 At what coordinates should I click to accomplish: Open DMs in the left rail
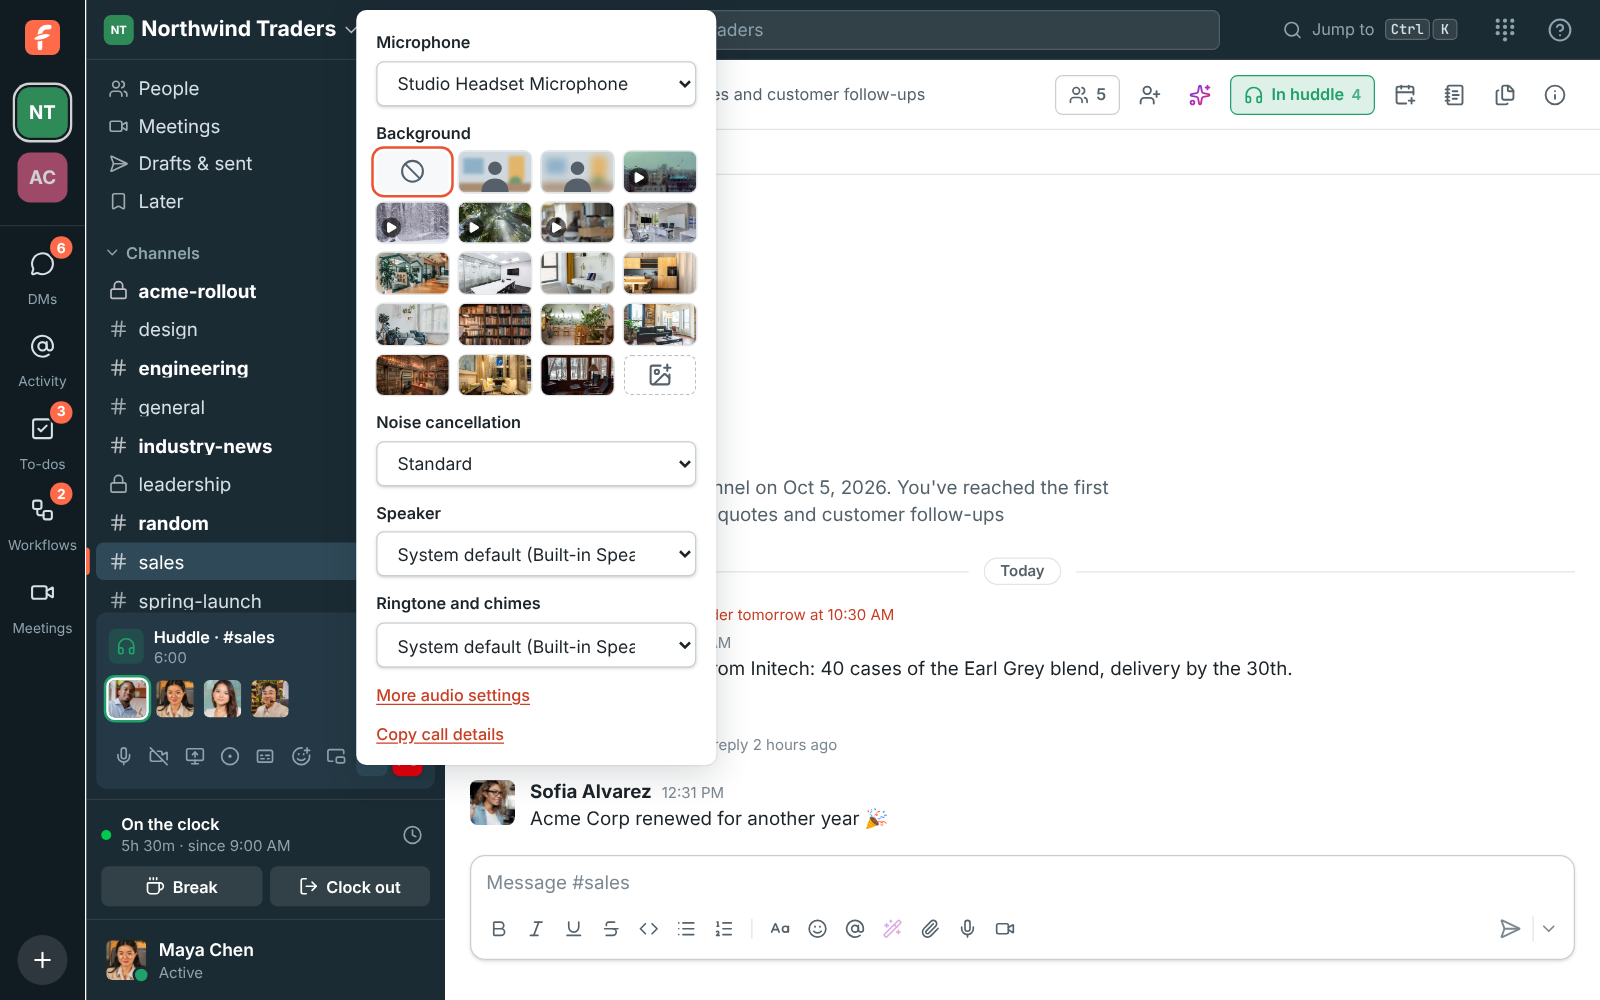42,276
